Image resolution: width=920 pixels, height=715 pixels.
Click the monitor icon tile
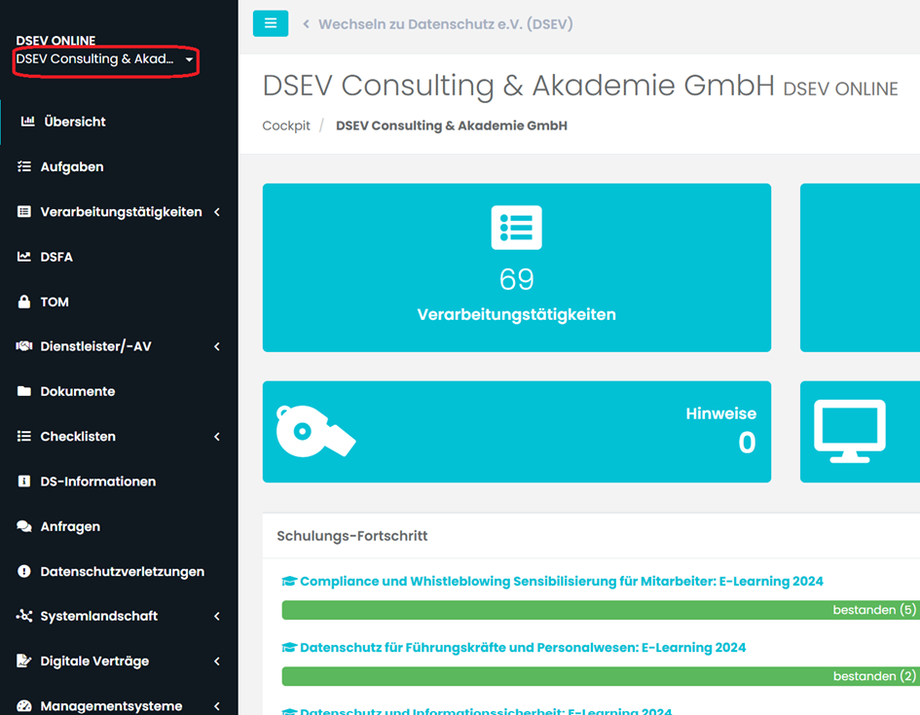[x=850, y=431]
